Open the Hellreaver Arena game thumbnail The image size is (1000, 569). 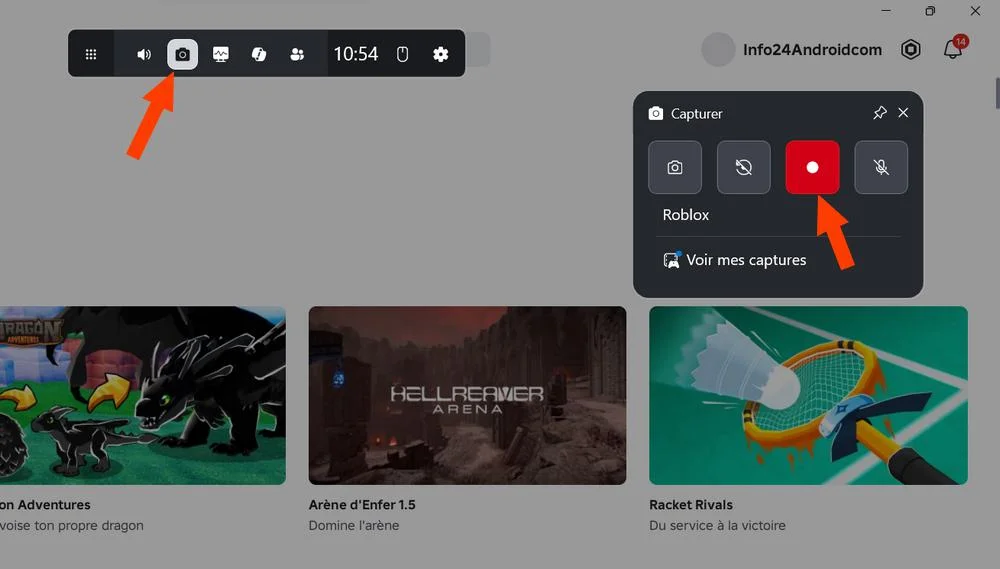point(467,395)
